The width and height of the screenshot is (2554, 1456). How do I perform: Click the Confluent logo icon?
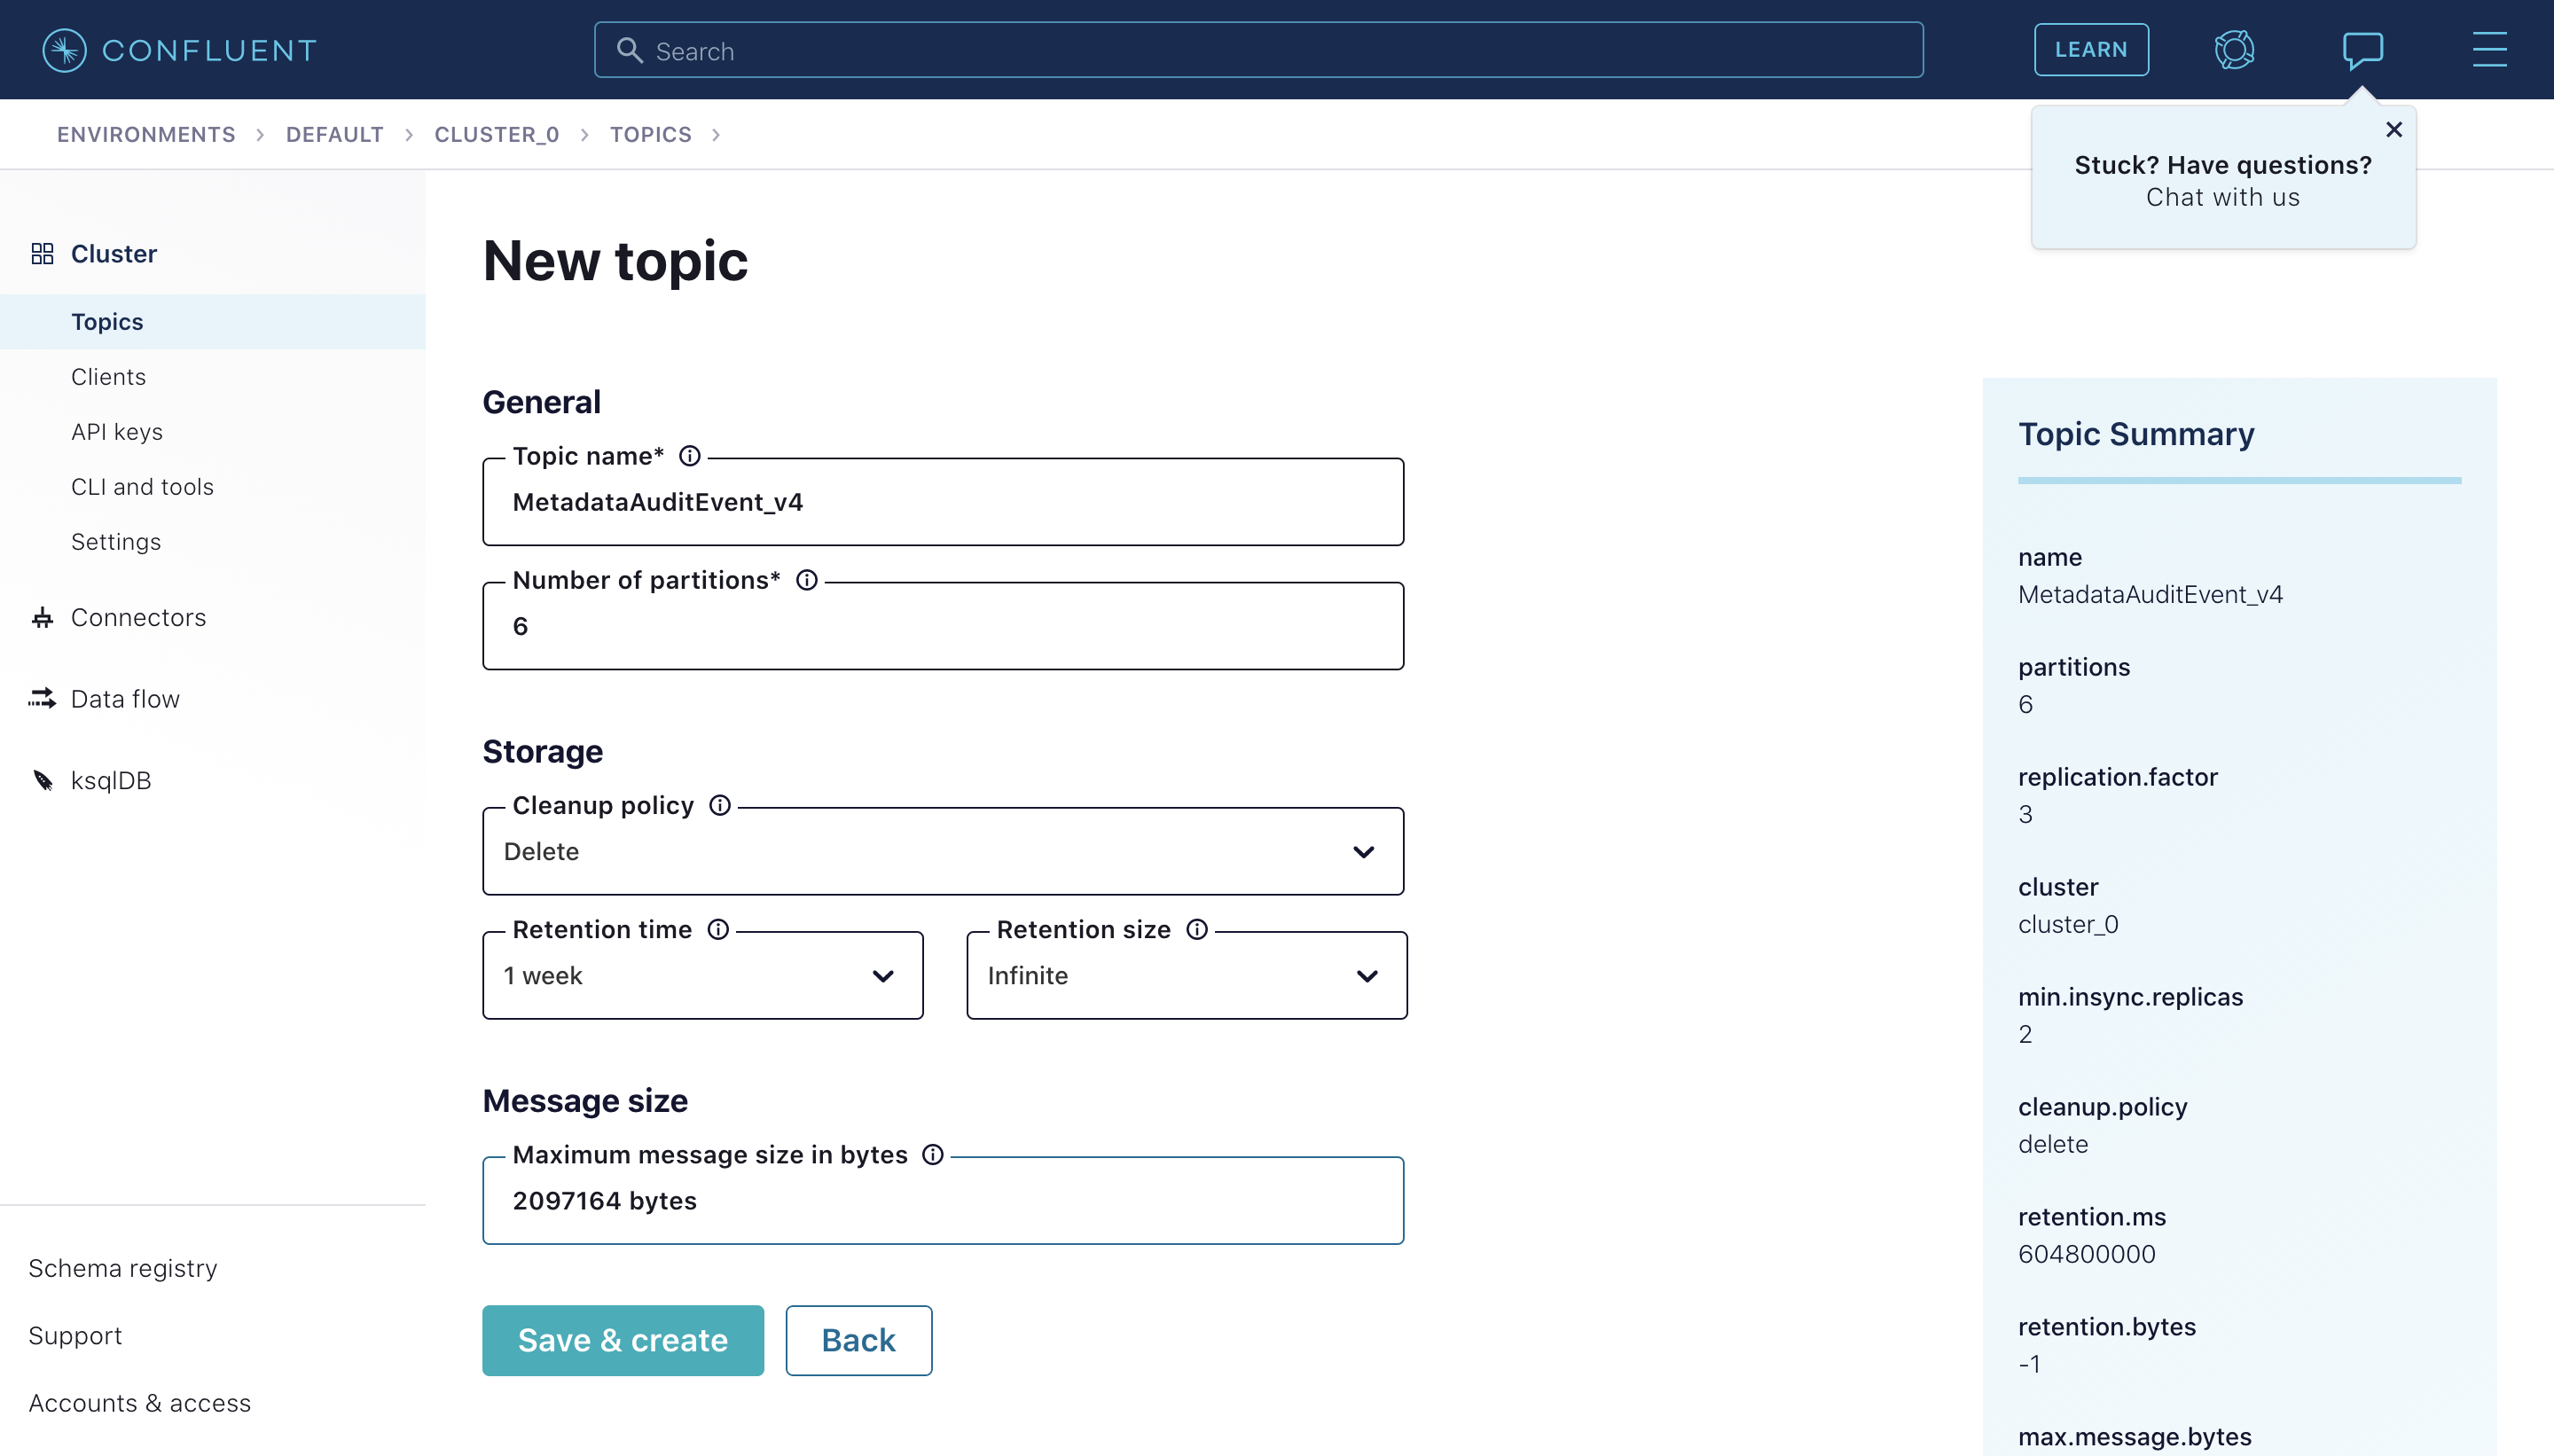[63, 49]
